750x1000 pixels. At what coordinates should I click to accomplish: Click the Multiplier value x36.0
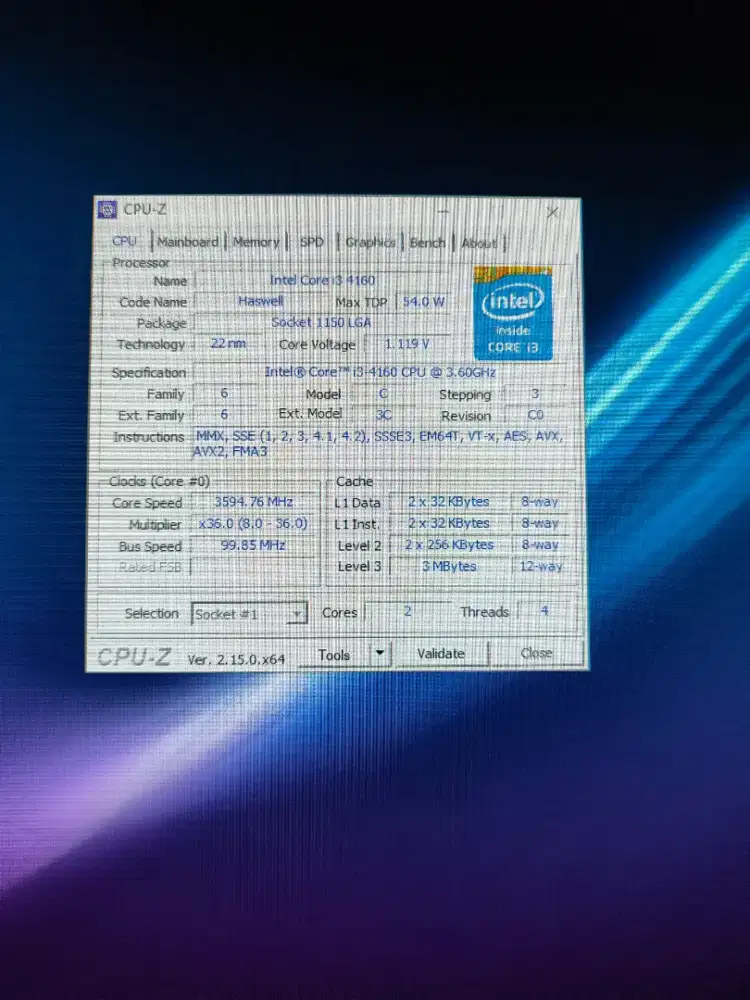point(253,524)
